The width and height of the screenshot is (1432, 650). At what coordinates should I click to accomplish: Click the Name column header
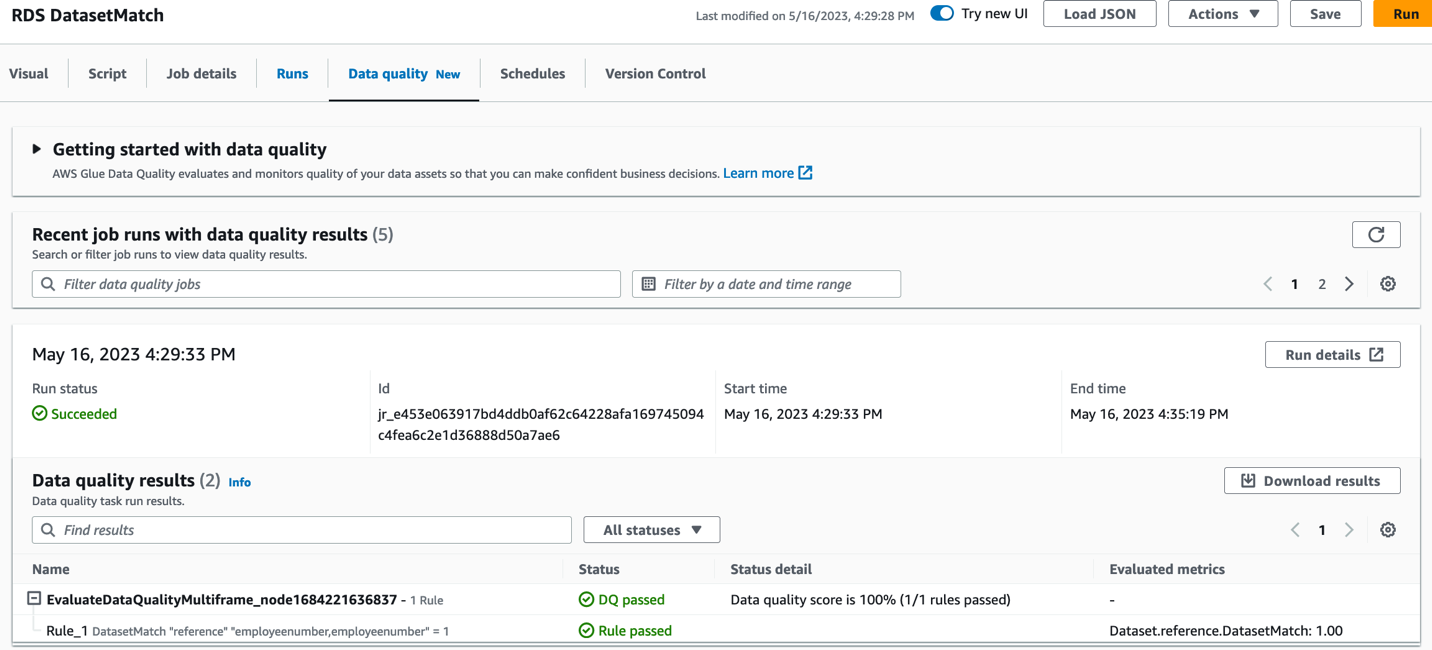pos(51,569)
